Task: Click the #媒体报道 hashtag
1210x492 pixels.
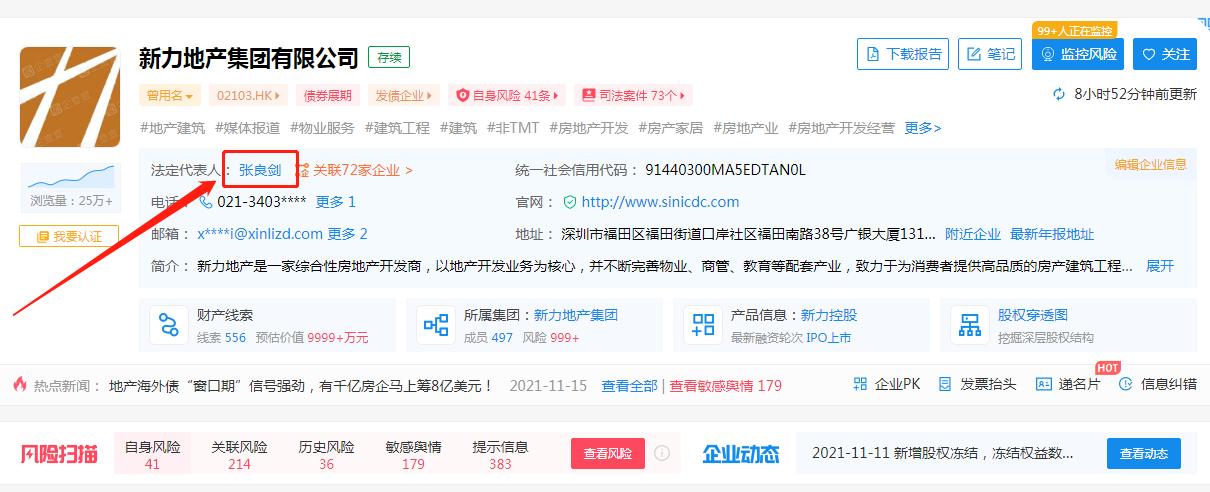Action: (x=248, y=128)
